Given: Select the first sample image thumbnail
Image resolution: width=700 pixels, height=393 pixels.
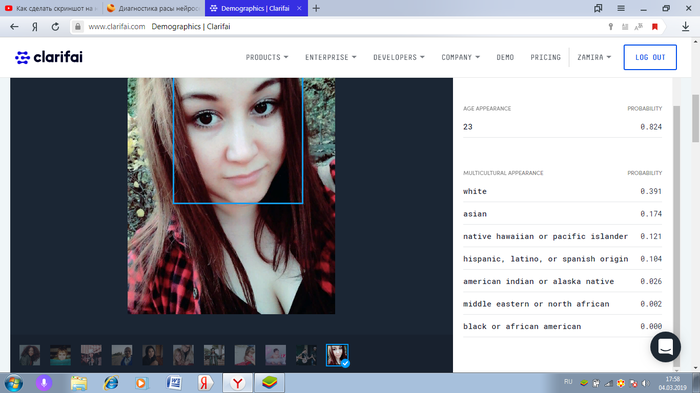Looking at the screenshot, I should tap(30, 355).
